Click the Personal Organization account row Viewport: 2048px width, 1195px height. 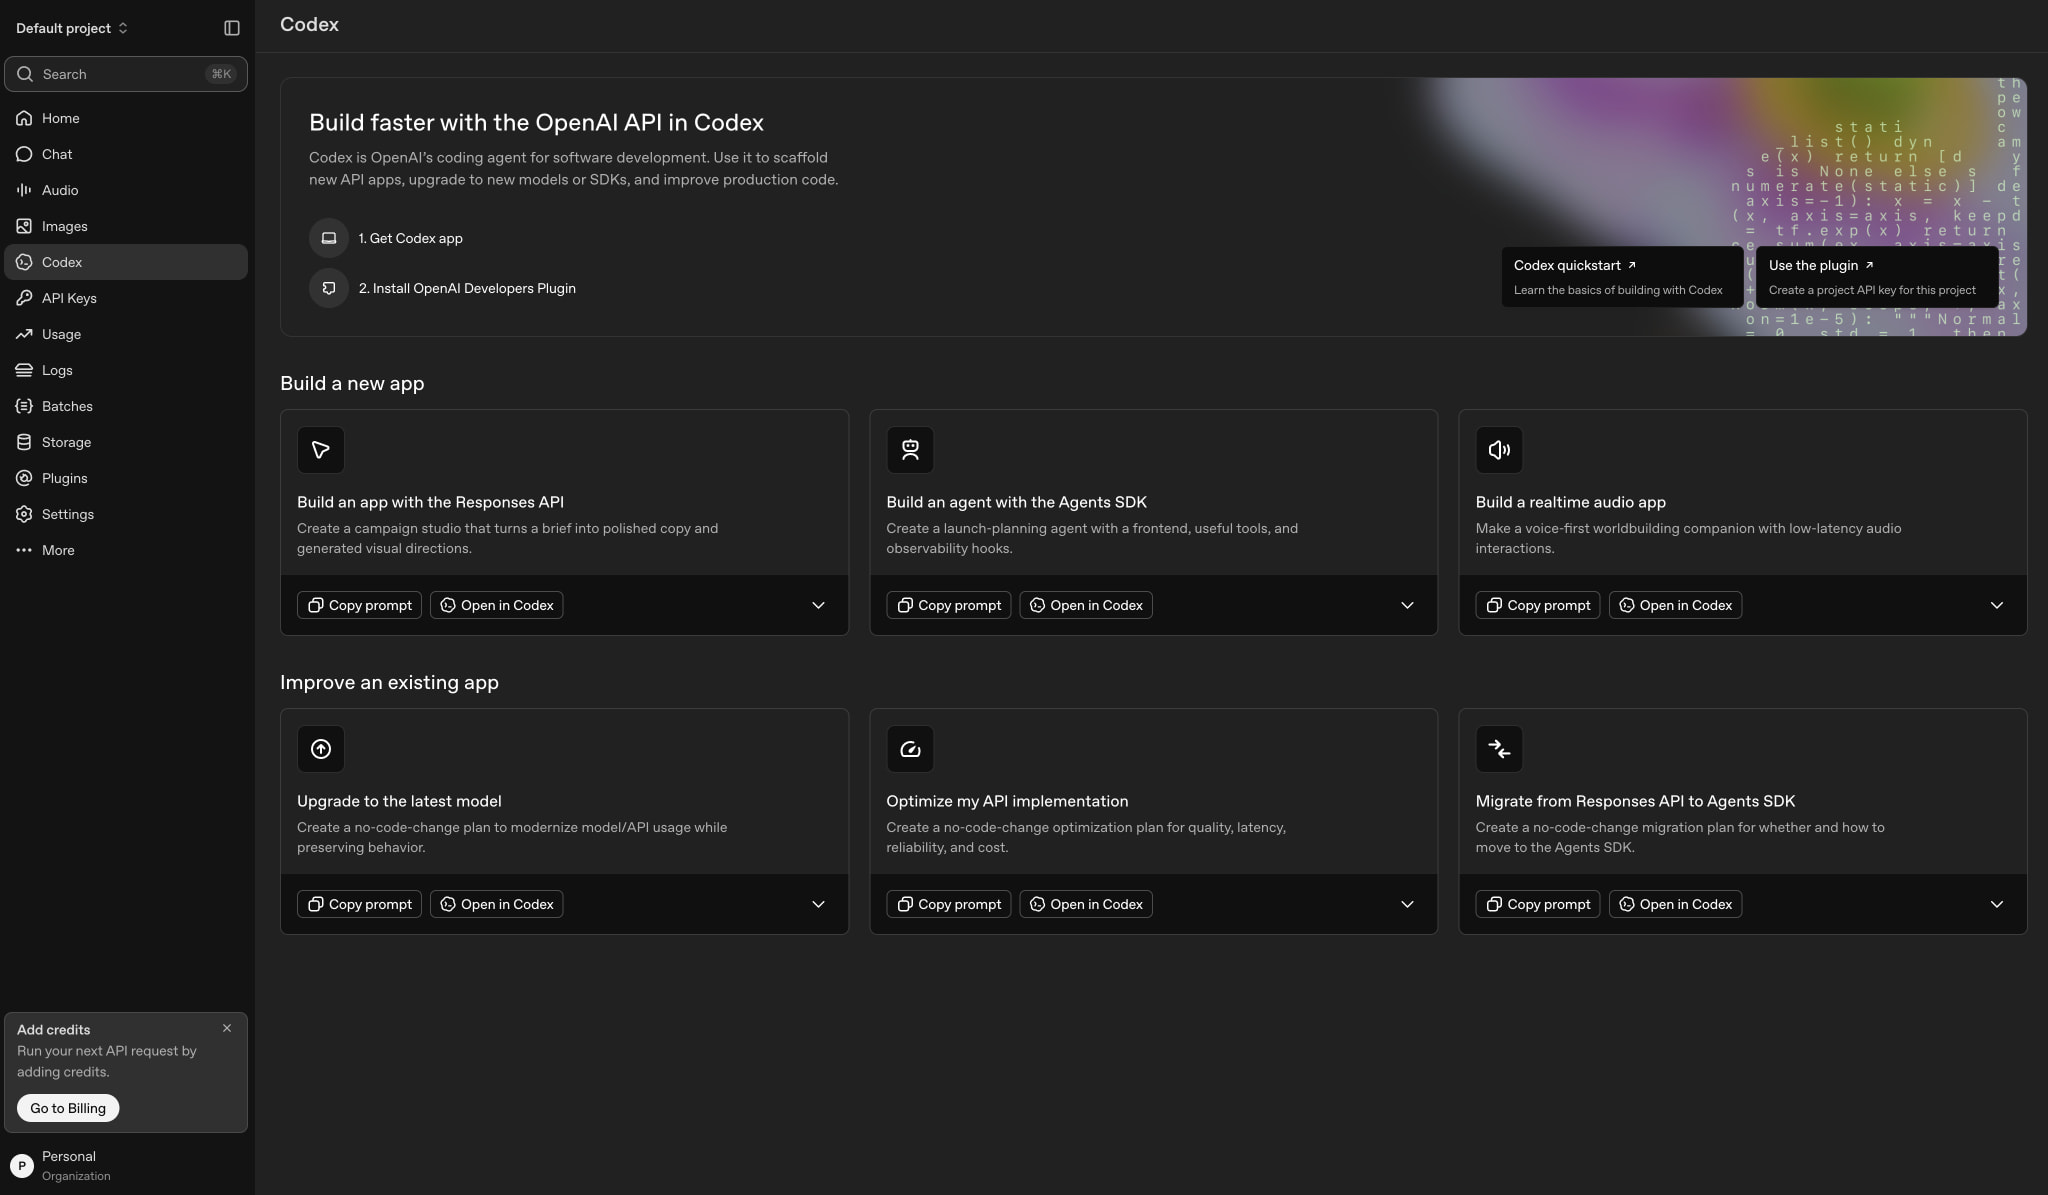point(126,1166)
